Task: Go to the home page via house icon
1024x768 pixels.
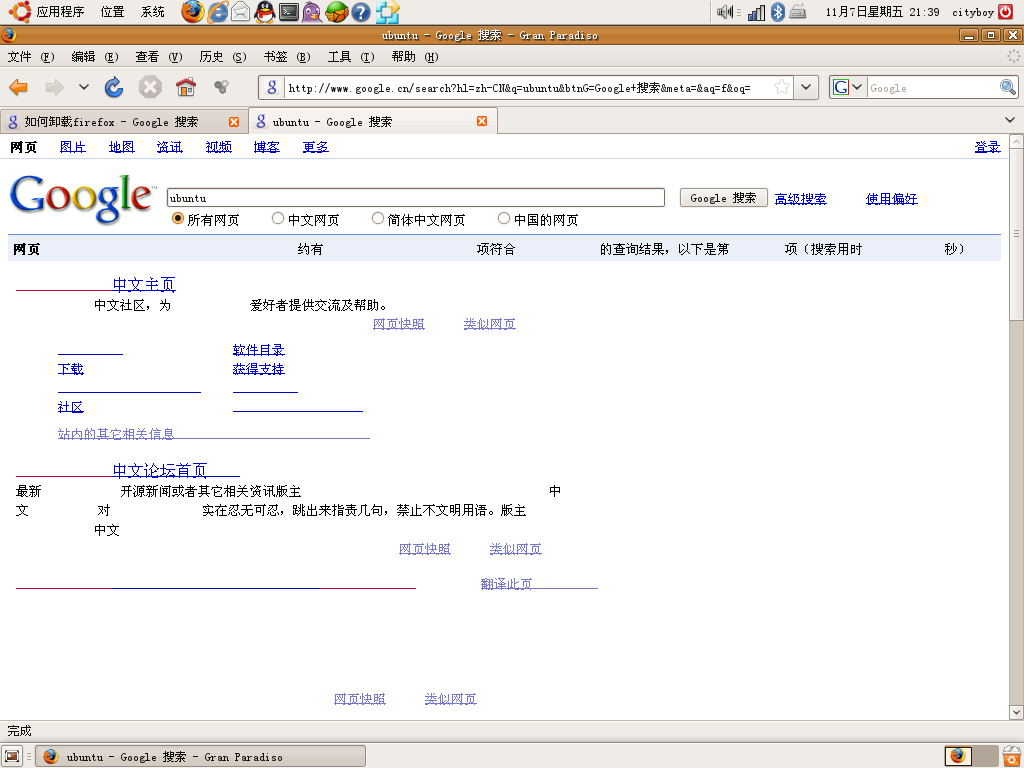Action: 186,87
